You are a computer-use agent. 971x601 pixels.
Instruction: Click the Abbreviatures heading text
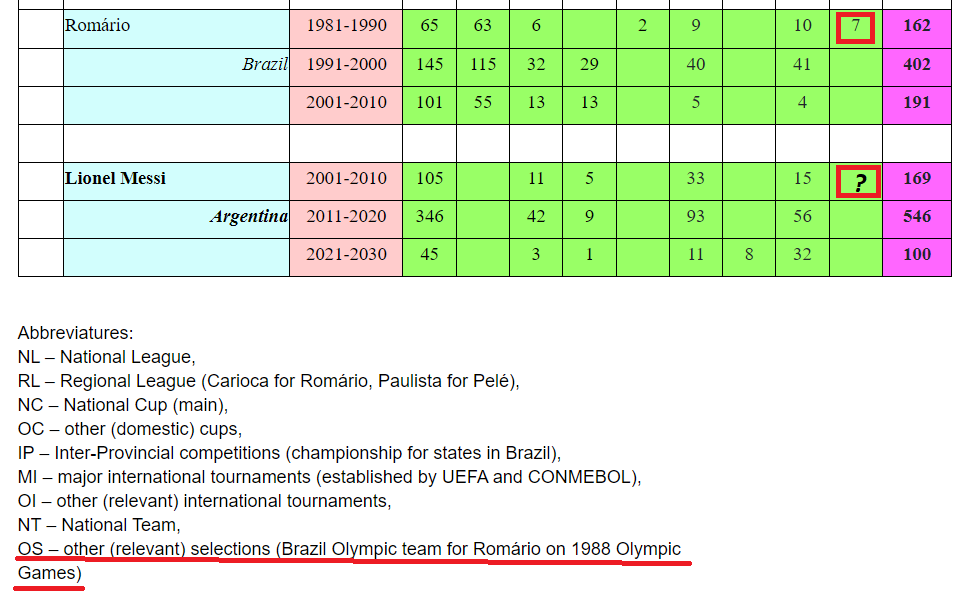[x=76, y=333]
